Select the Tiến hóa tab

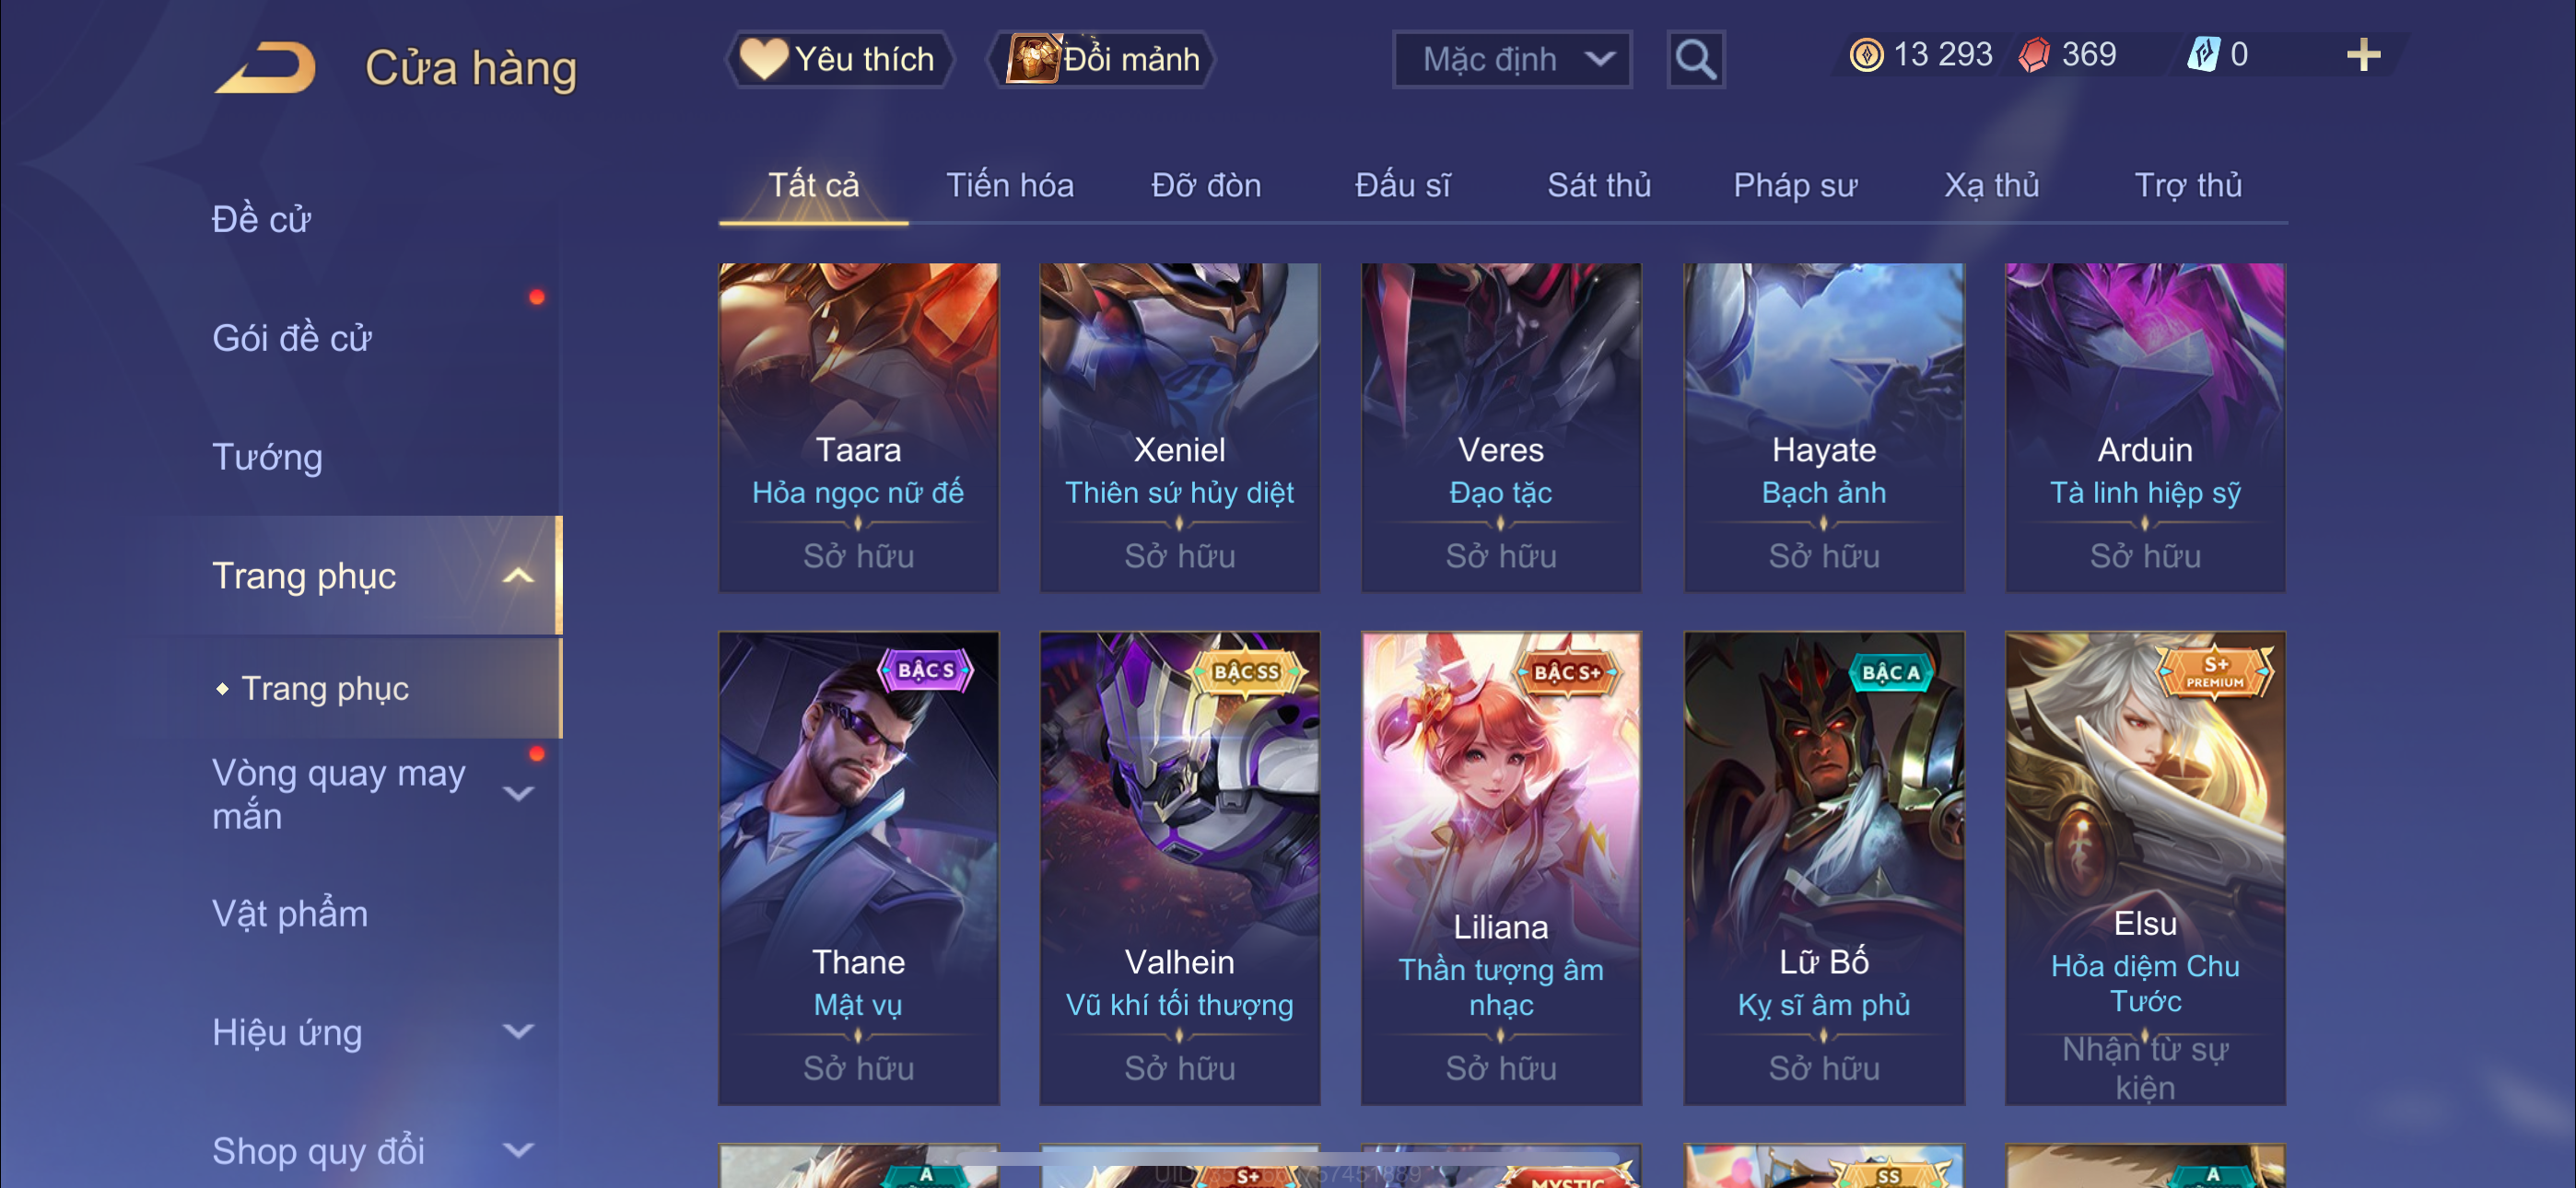coord(1010,185)
